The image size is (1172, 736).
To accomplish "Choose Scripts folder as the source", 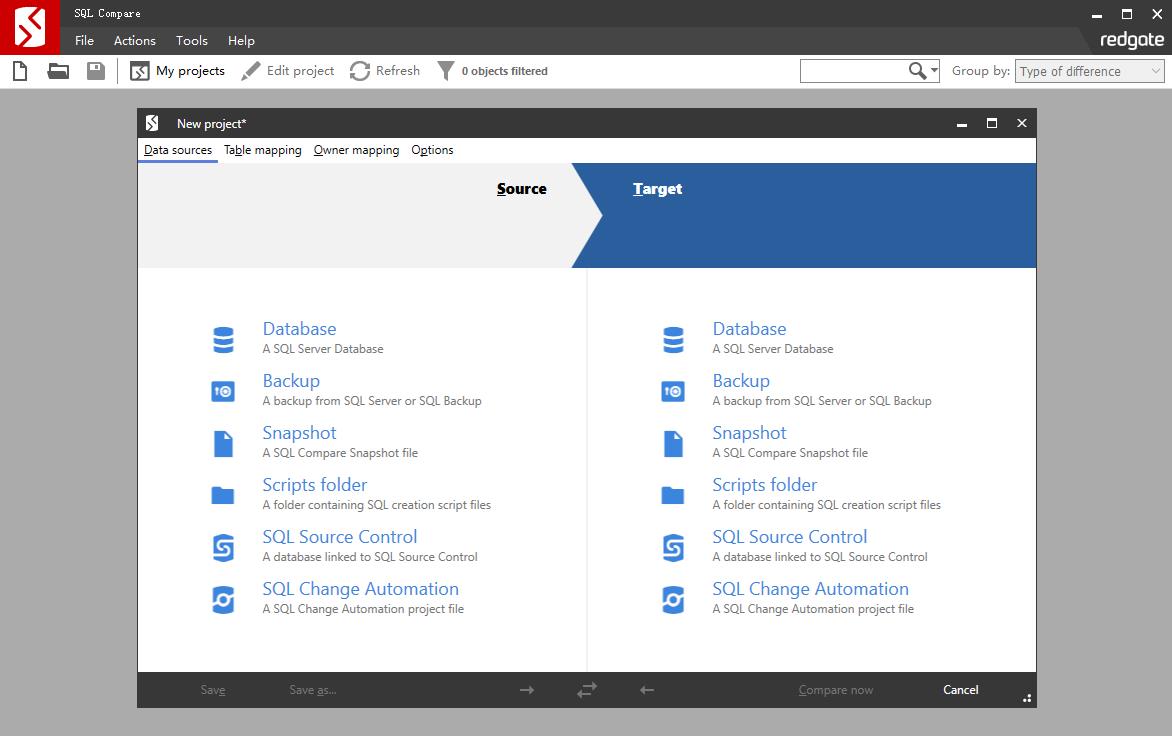I will [314, 485].
